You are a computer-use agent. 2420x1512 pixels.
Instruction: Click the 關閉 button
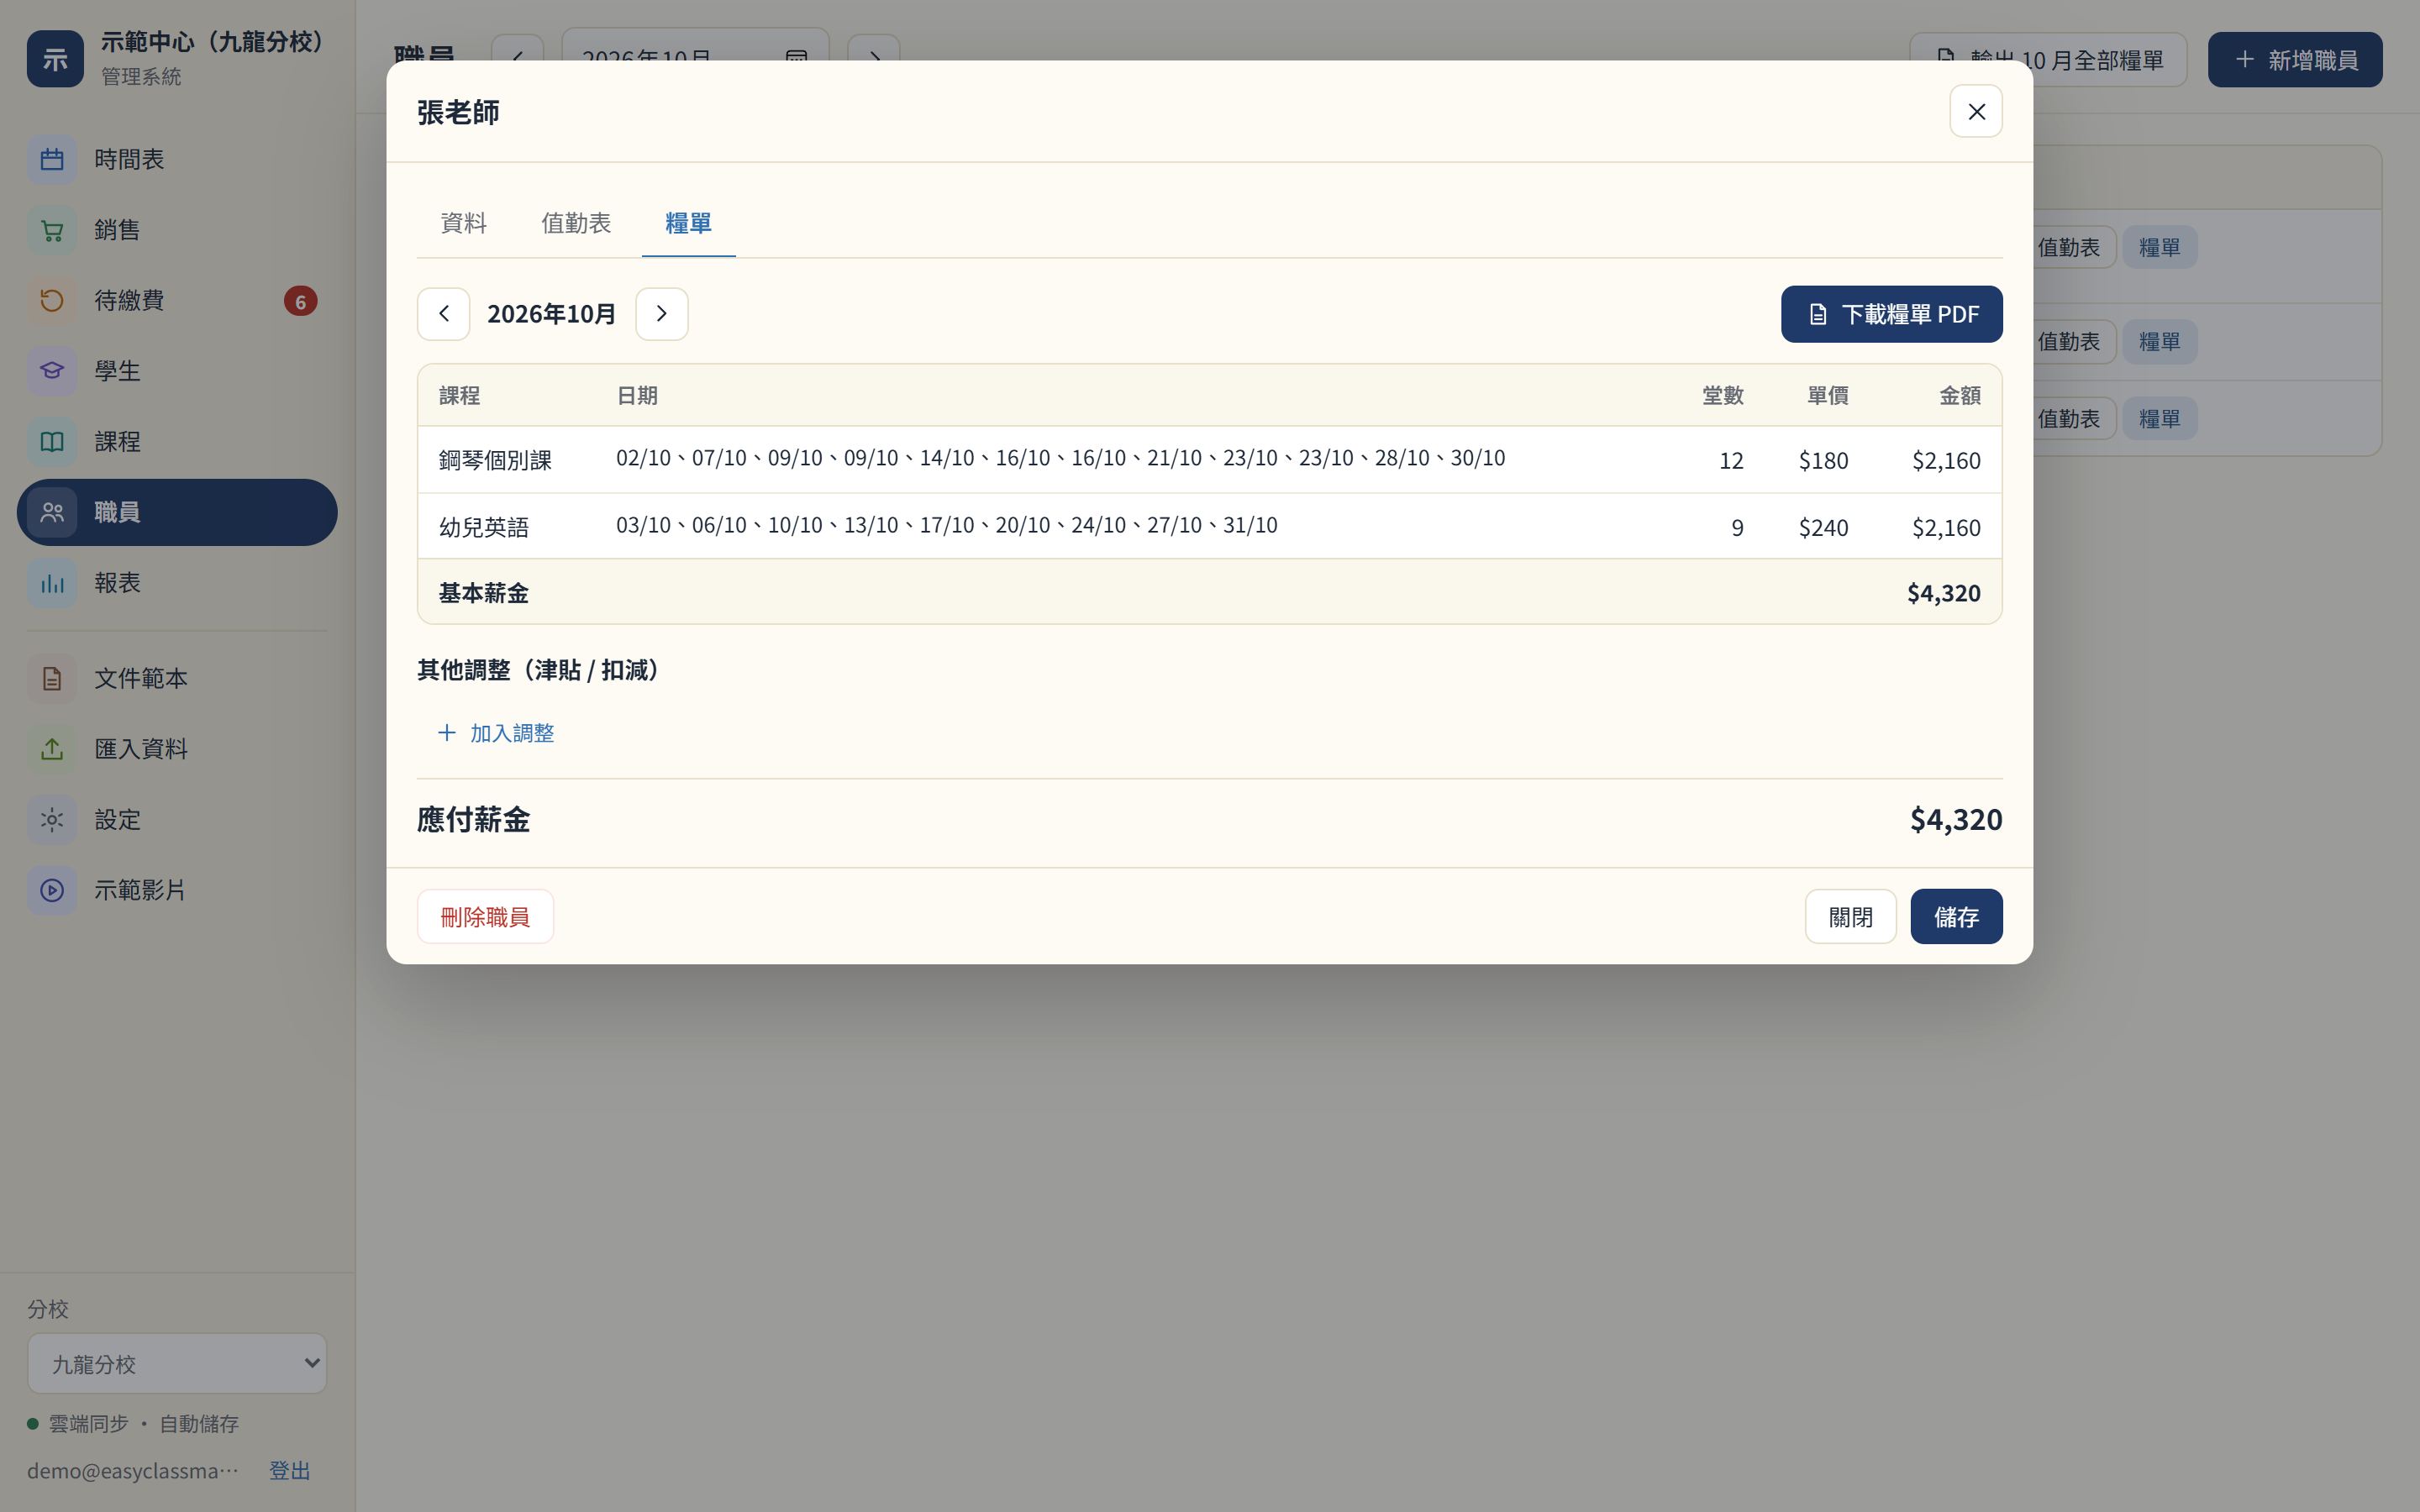(1850, 917)
